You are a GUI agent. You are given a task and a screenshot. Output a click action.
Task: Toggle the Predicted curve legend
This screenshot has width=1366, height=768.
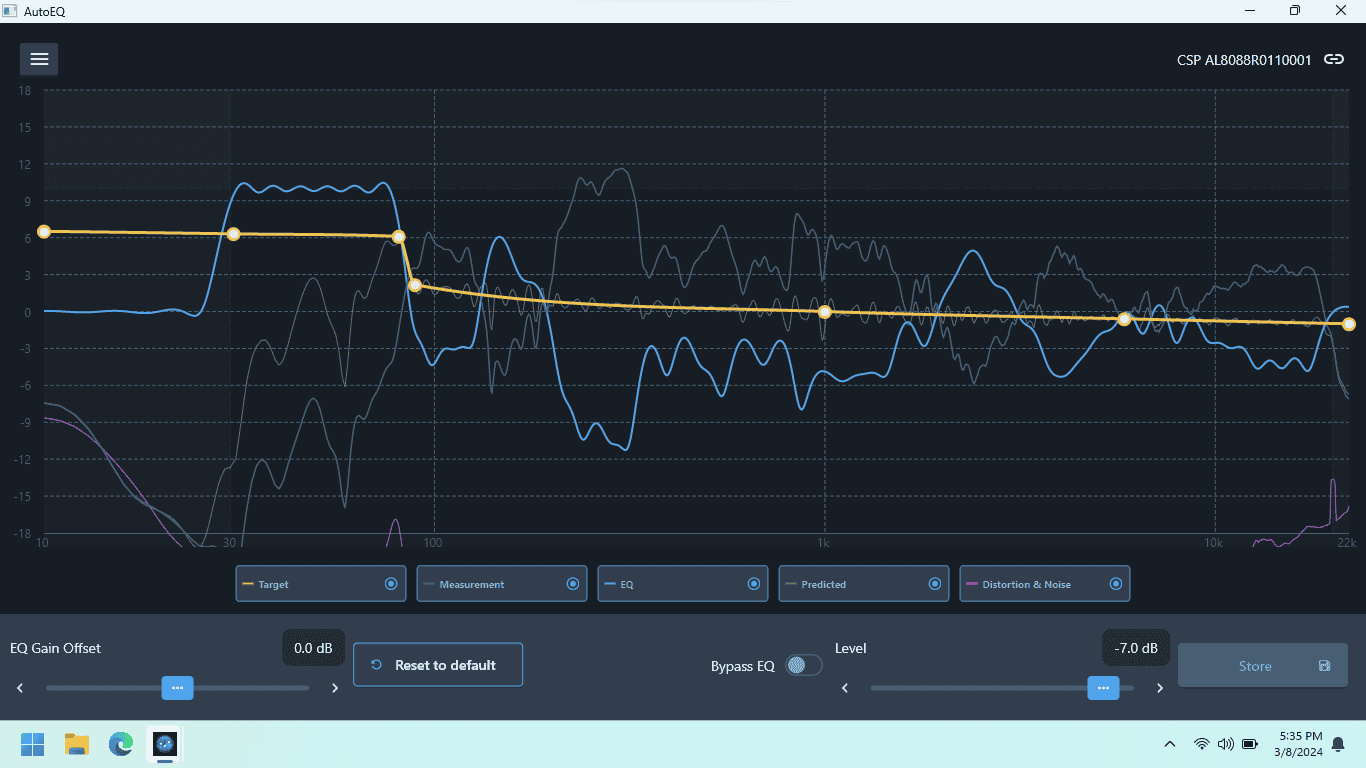tap(864, 584)
